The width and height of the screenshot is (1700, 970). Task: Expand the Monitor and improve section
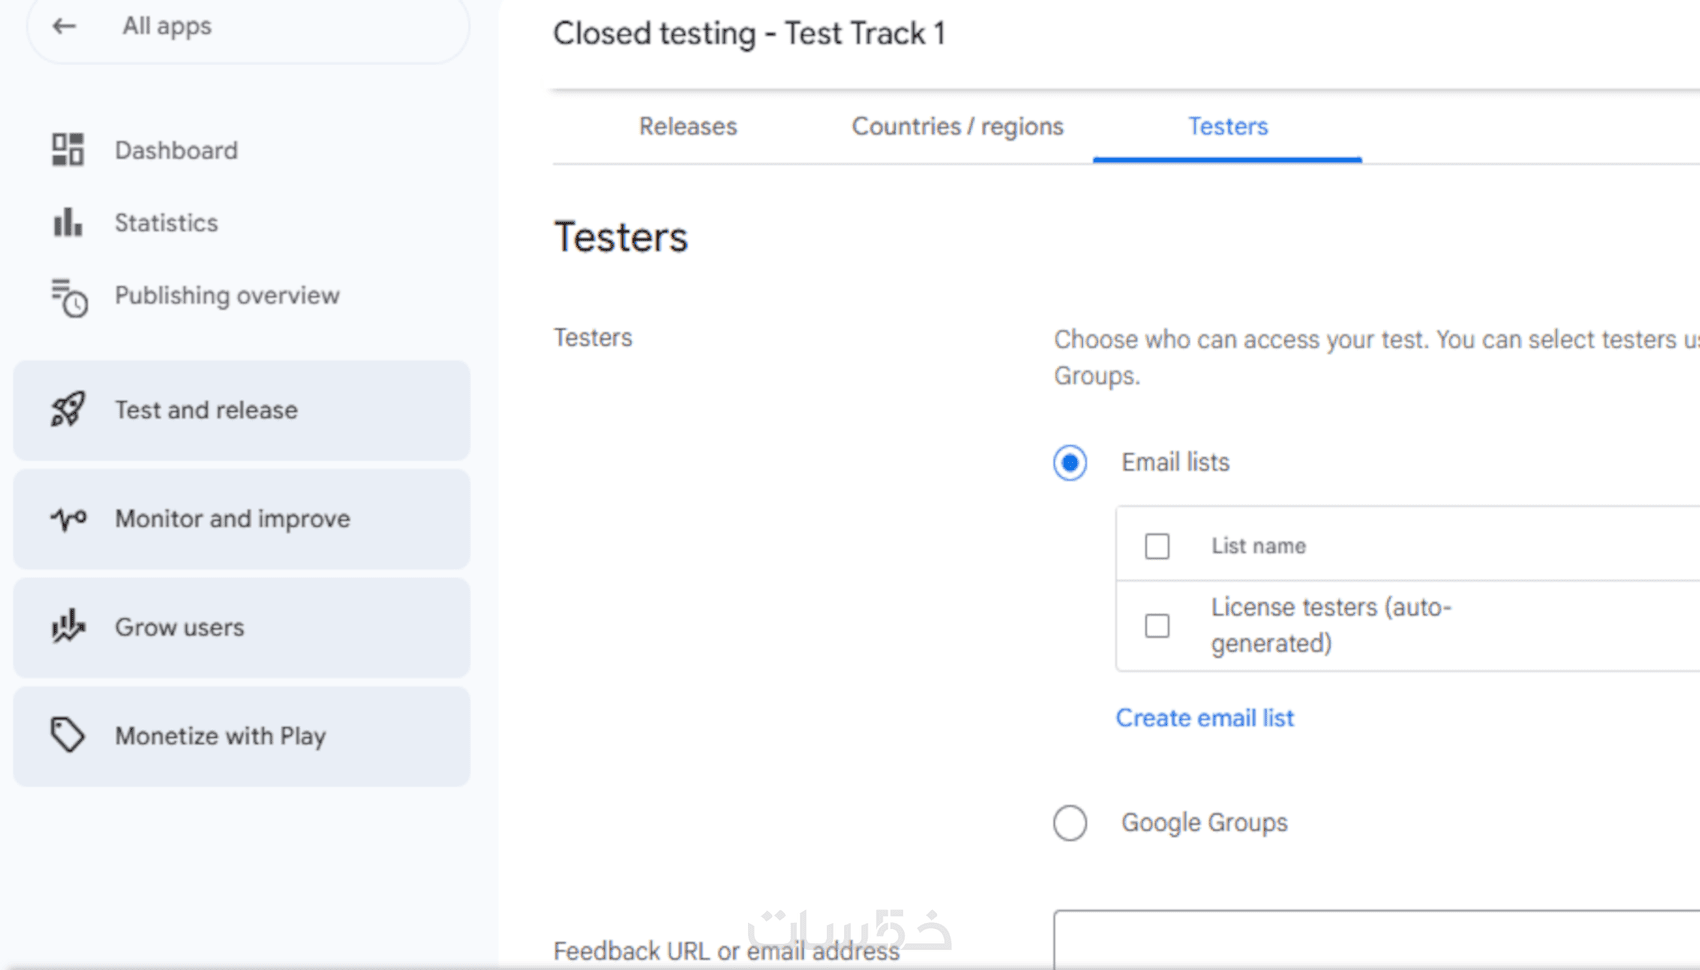(x=232, y=519)
